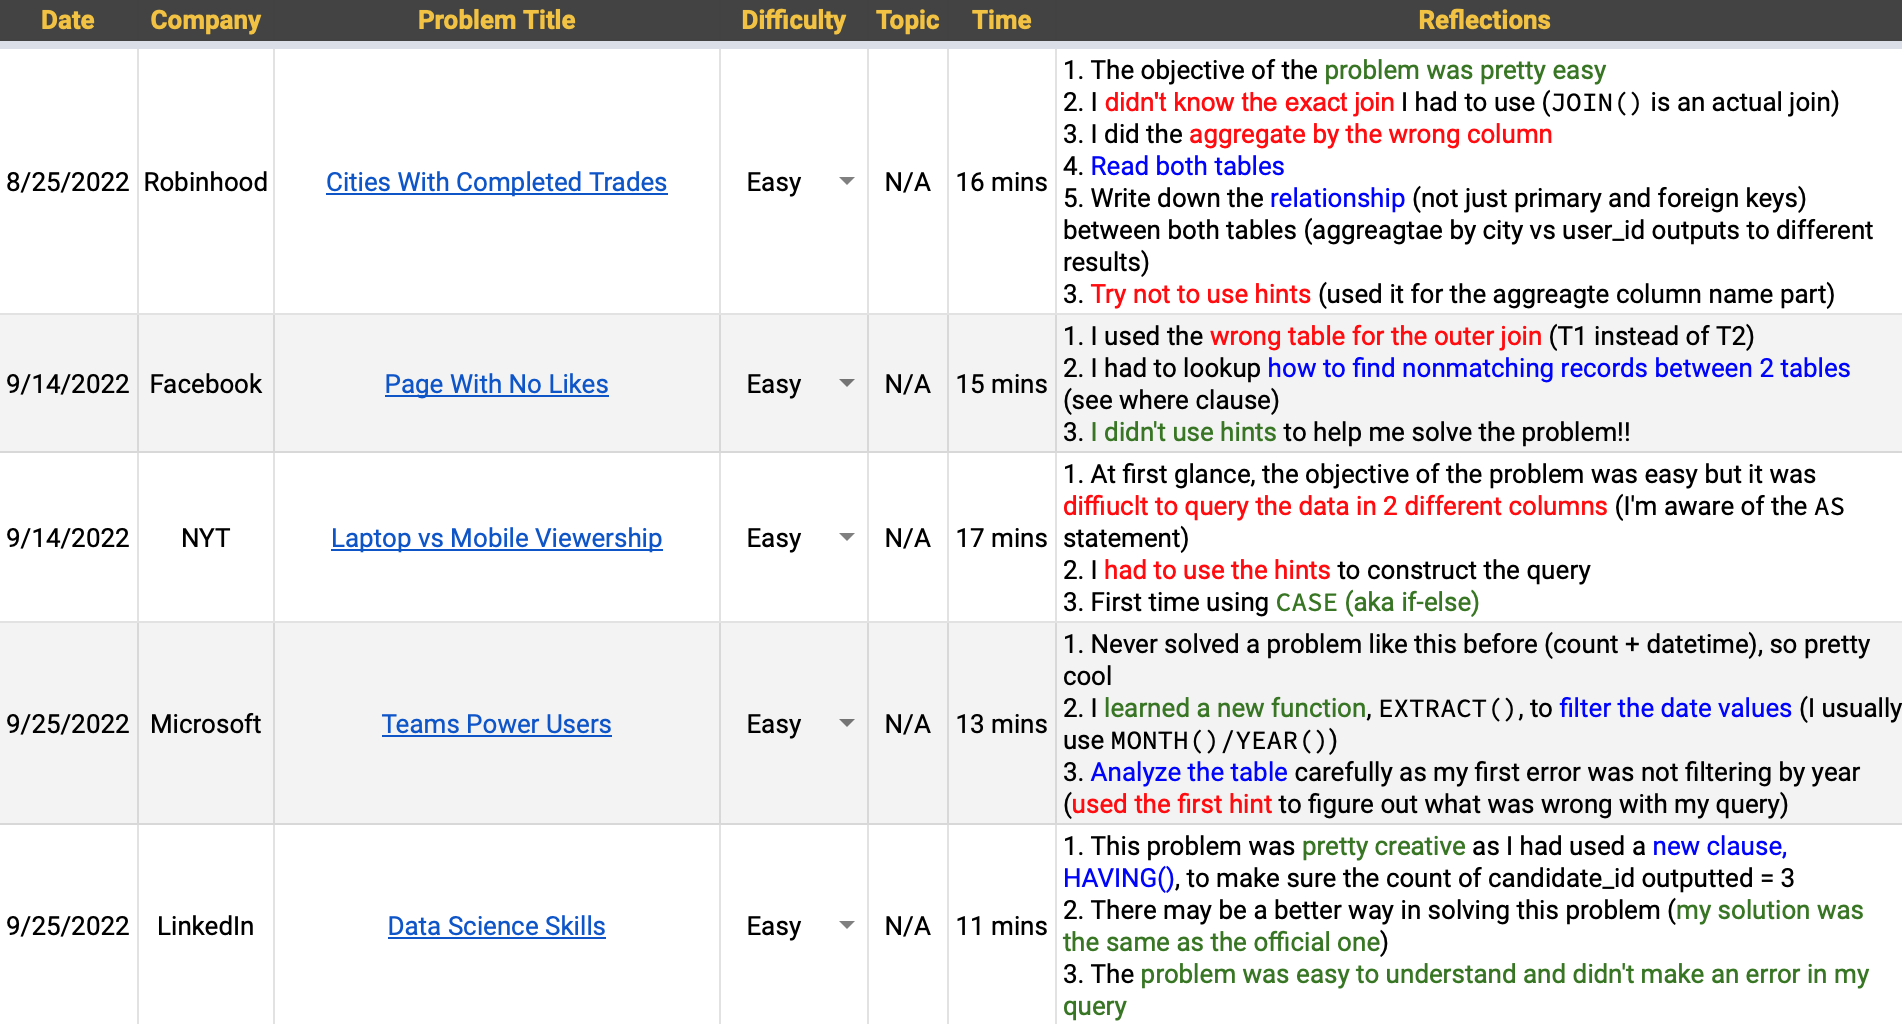Screen dimensions: 1902x1024
Task: Click the Date column header
Action: click(x=68, y=20)
